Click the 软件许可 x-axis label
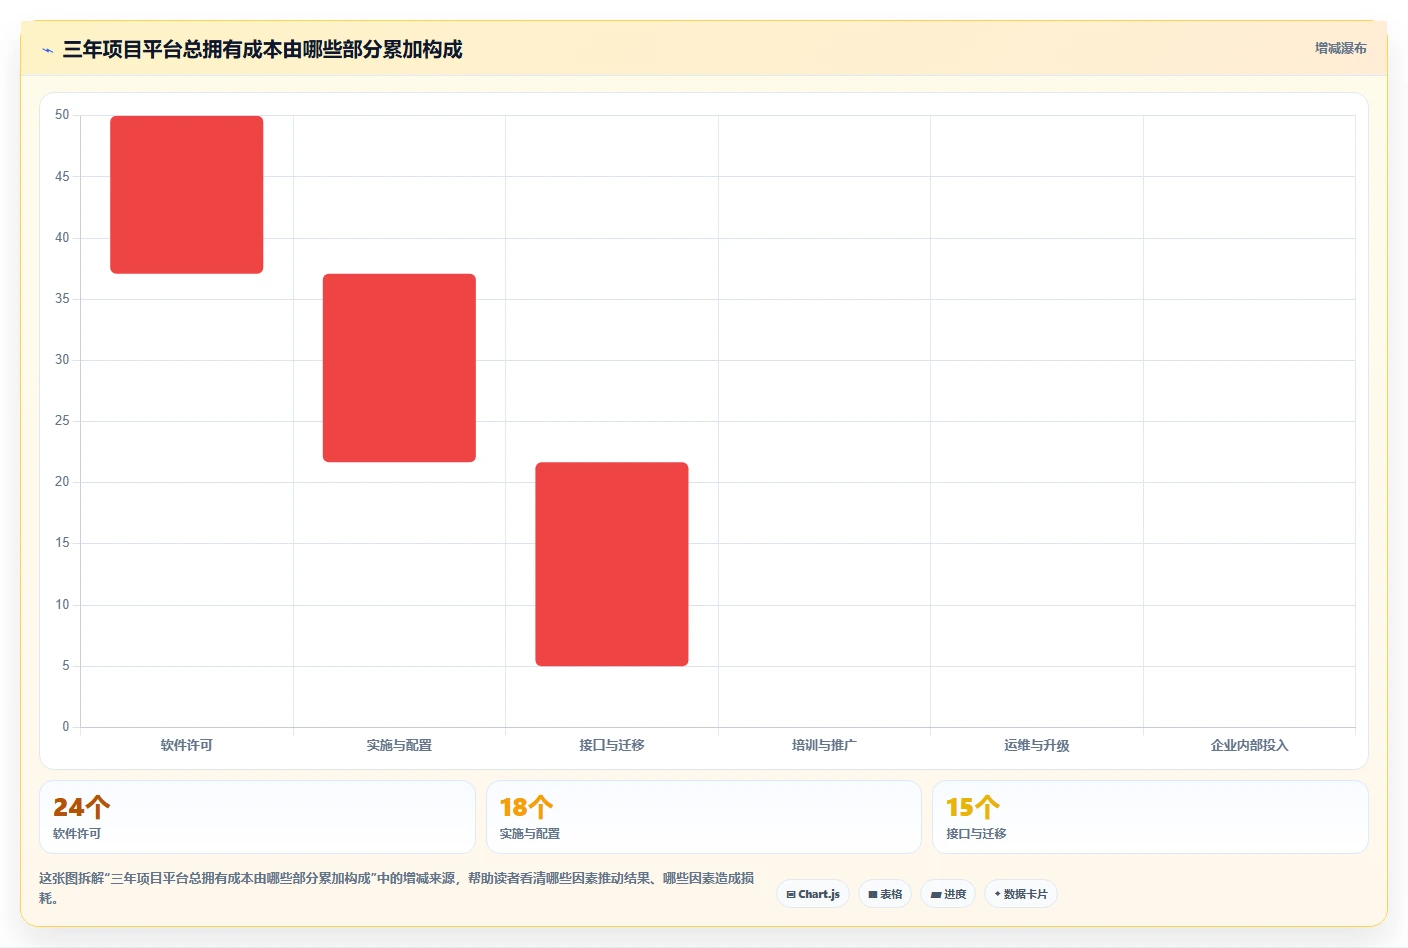Viewport: 1408px width, 948px height. pyautogui.click(x=187, y=745)
